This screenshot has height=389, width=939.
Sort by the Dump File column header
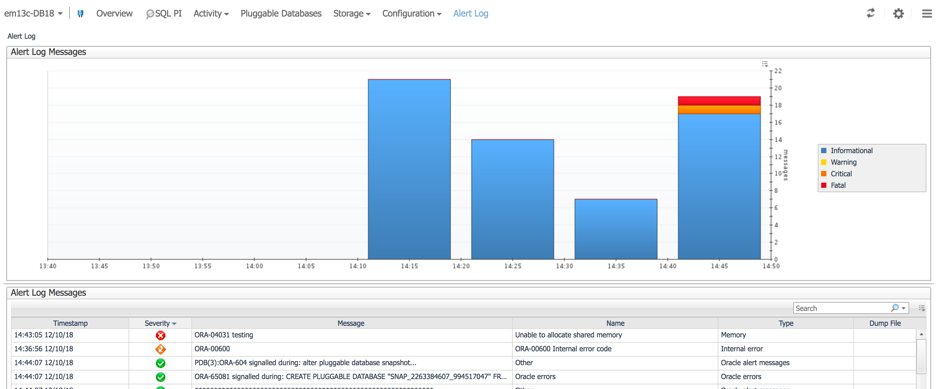(x=885, y=323)
